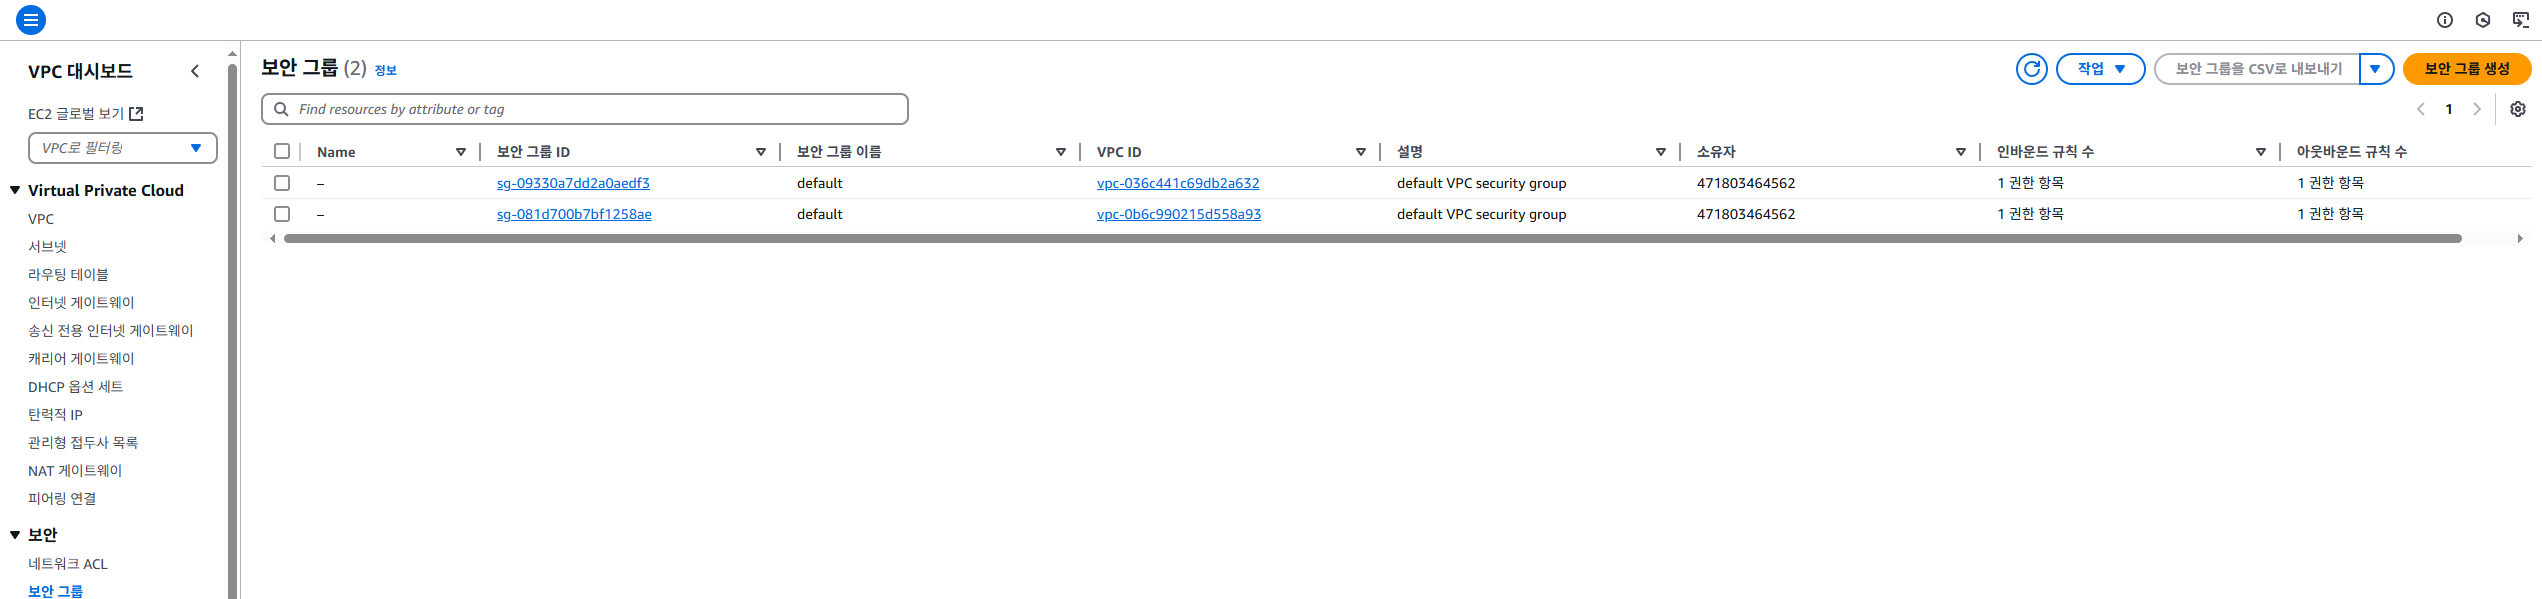Open the CloudShell icon in top bar
Screen dimensions: 2542x599
(x=2520, y=20)
